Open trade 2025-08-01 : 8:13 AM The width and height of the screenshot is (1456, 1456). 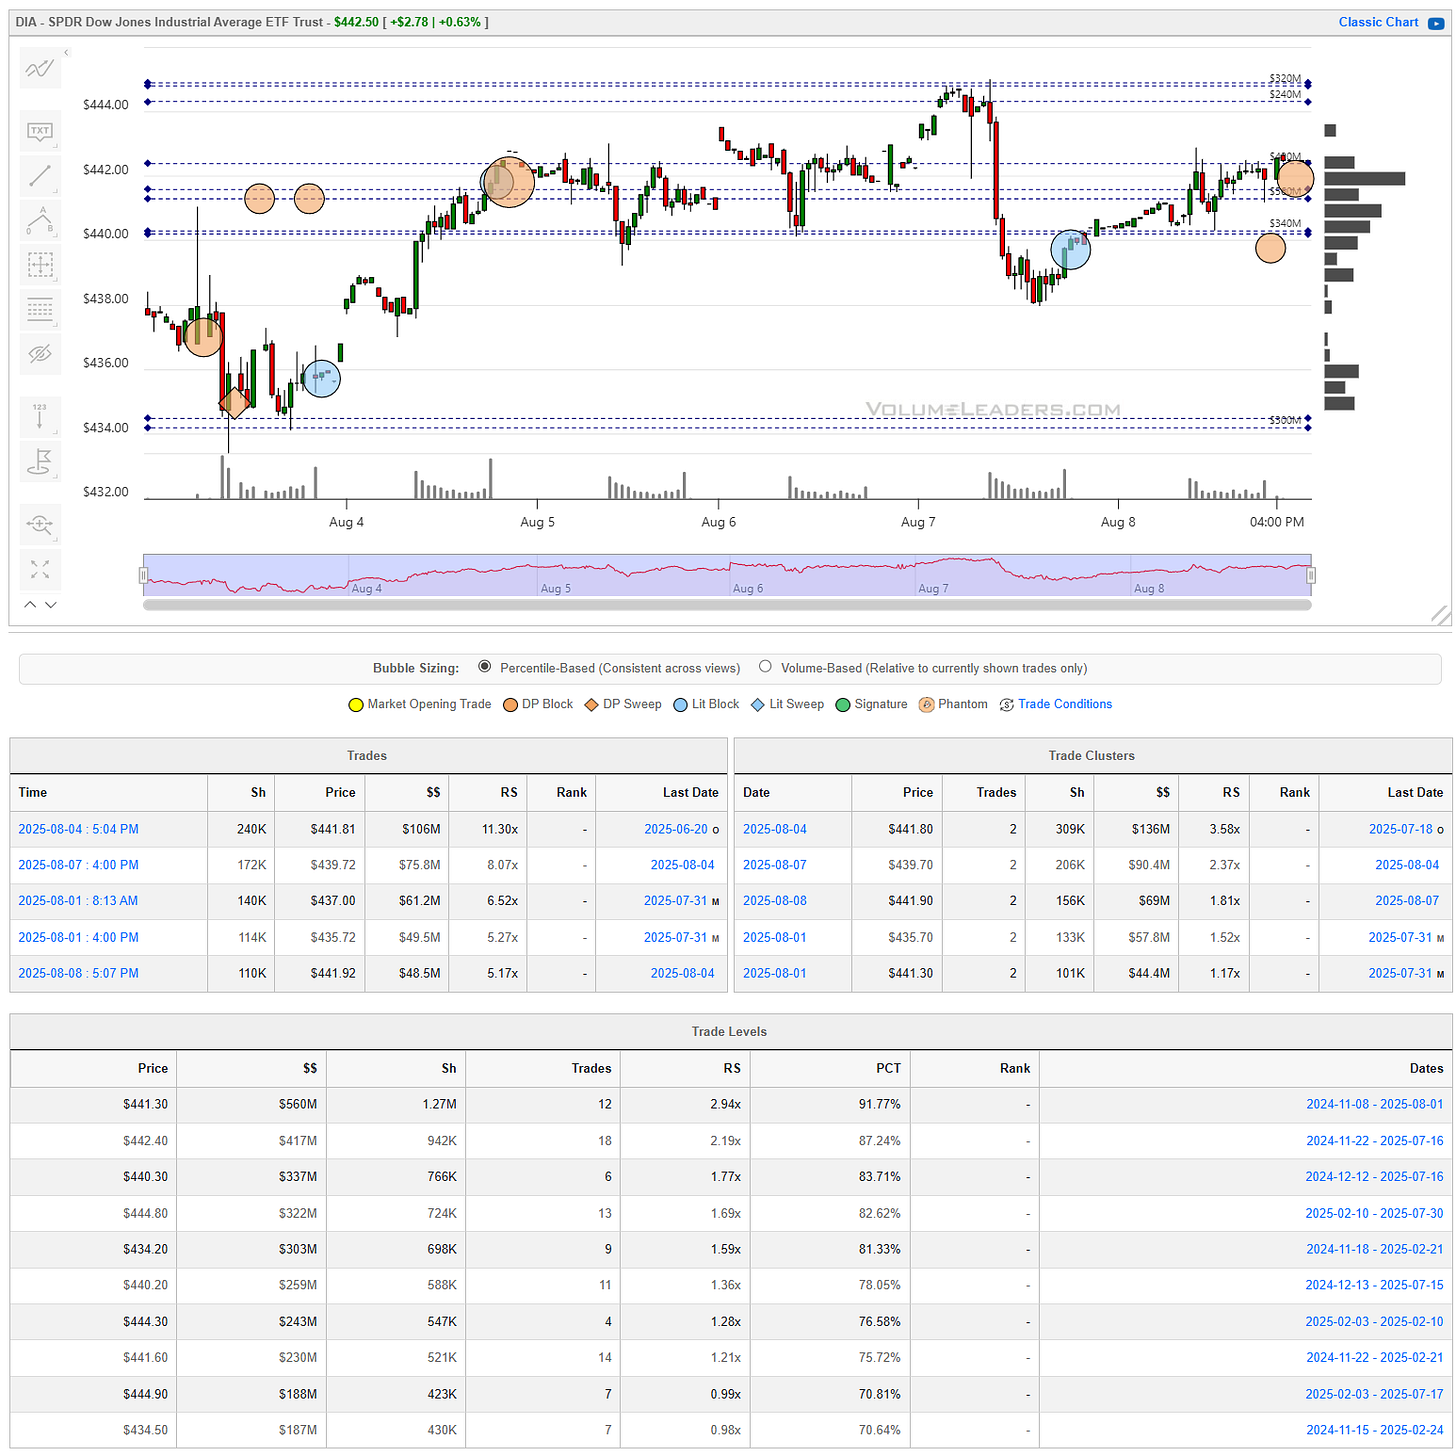[78, 901]
